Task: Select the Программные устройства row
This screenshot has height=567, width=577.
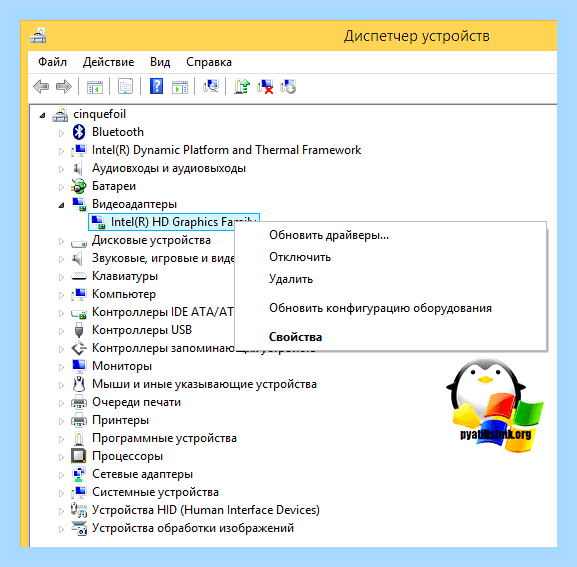Action: tap(164, 438)
